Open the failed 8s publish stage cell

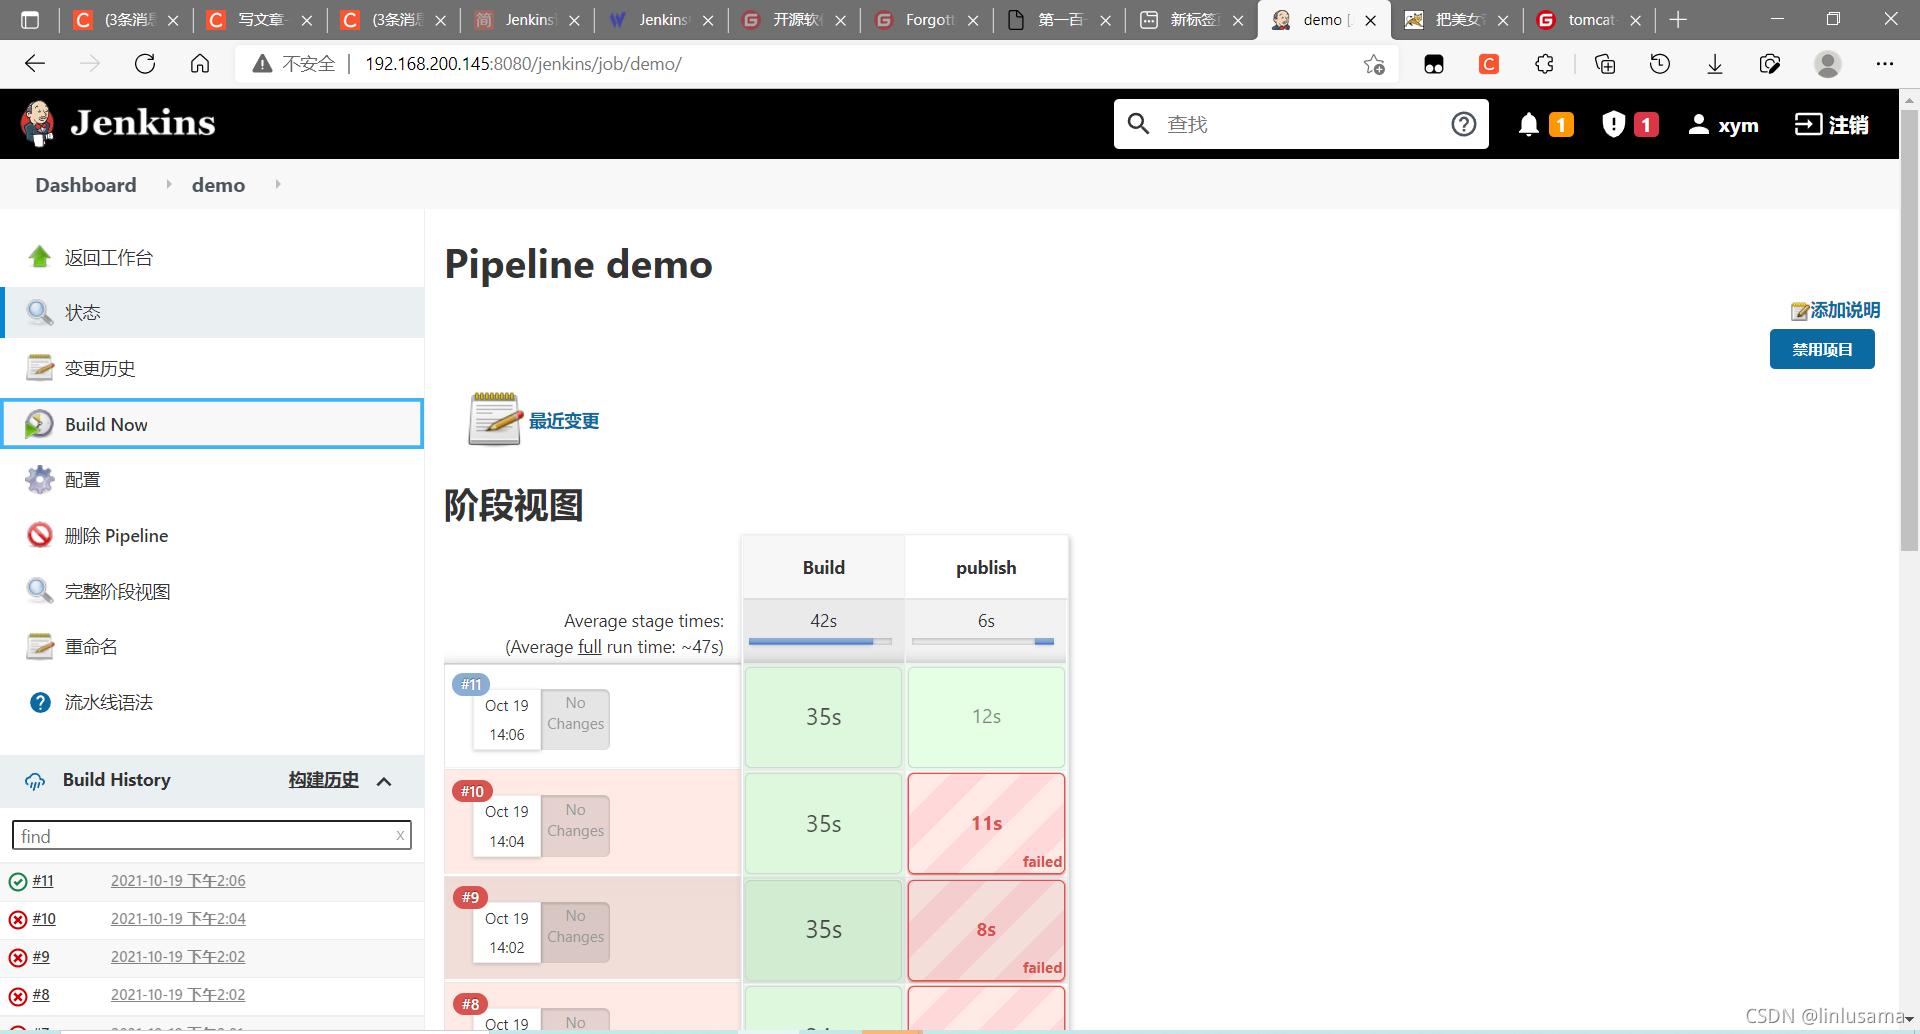point(986,930)
